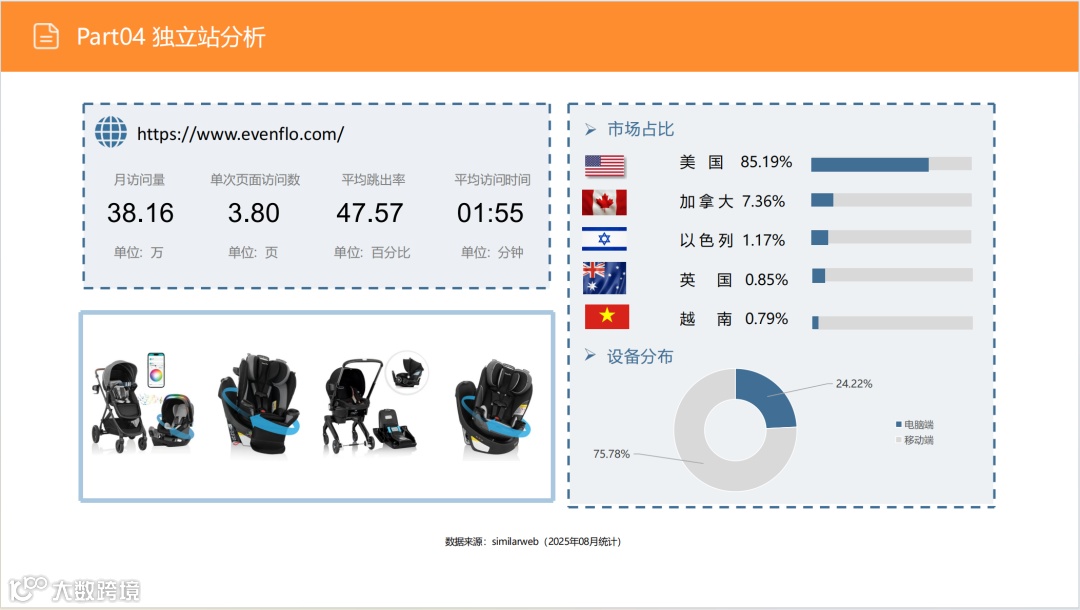Click the 月访问量 label

point(139,180)
